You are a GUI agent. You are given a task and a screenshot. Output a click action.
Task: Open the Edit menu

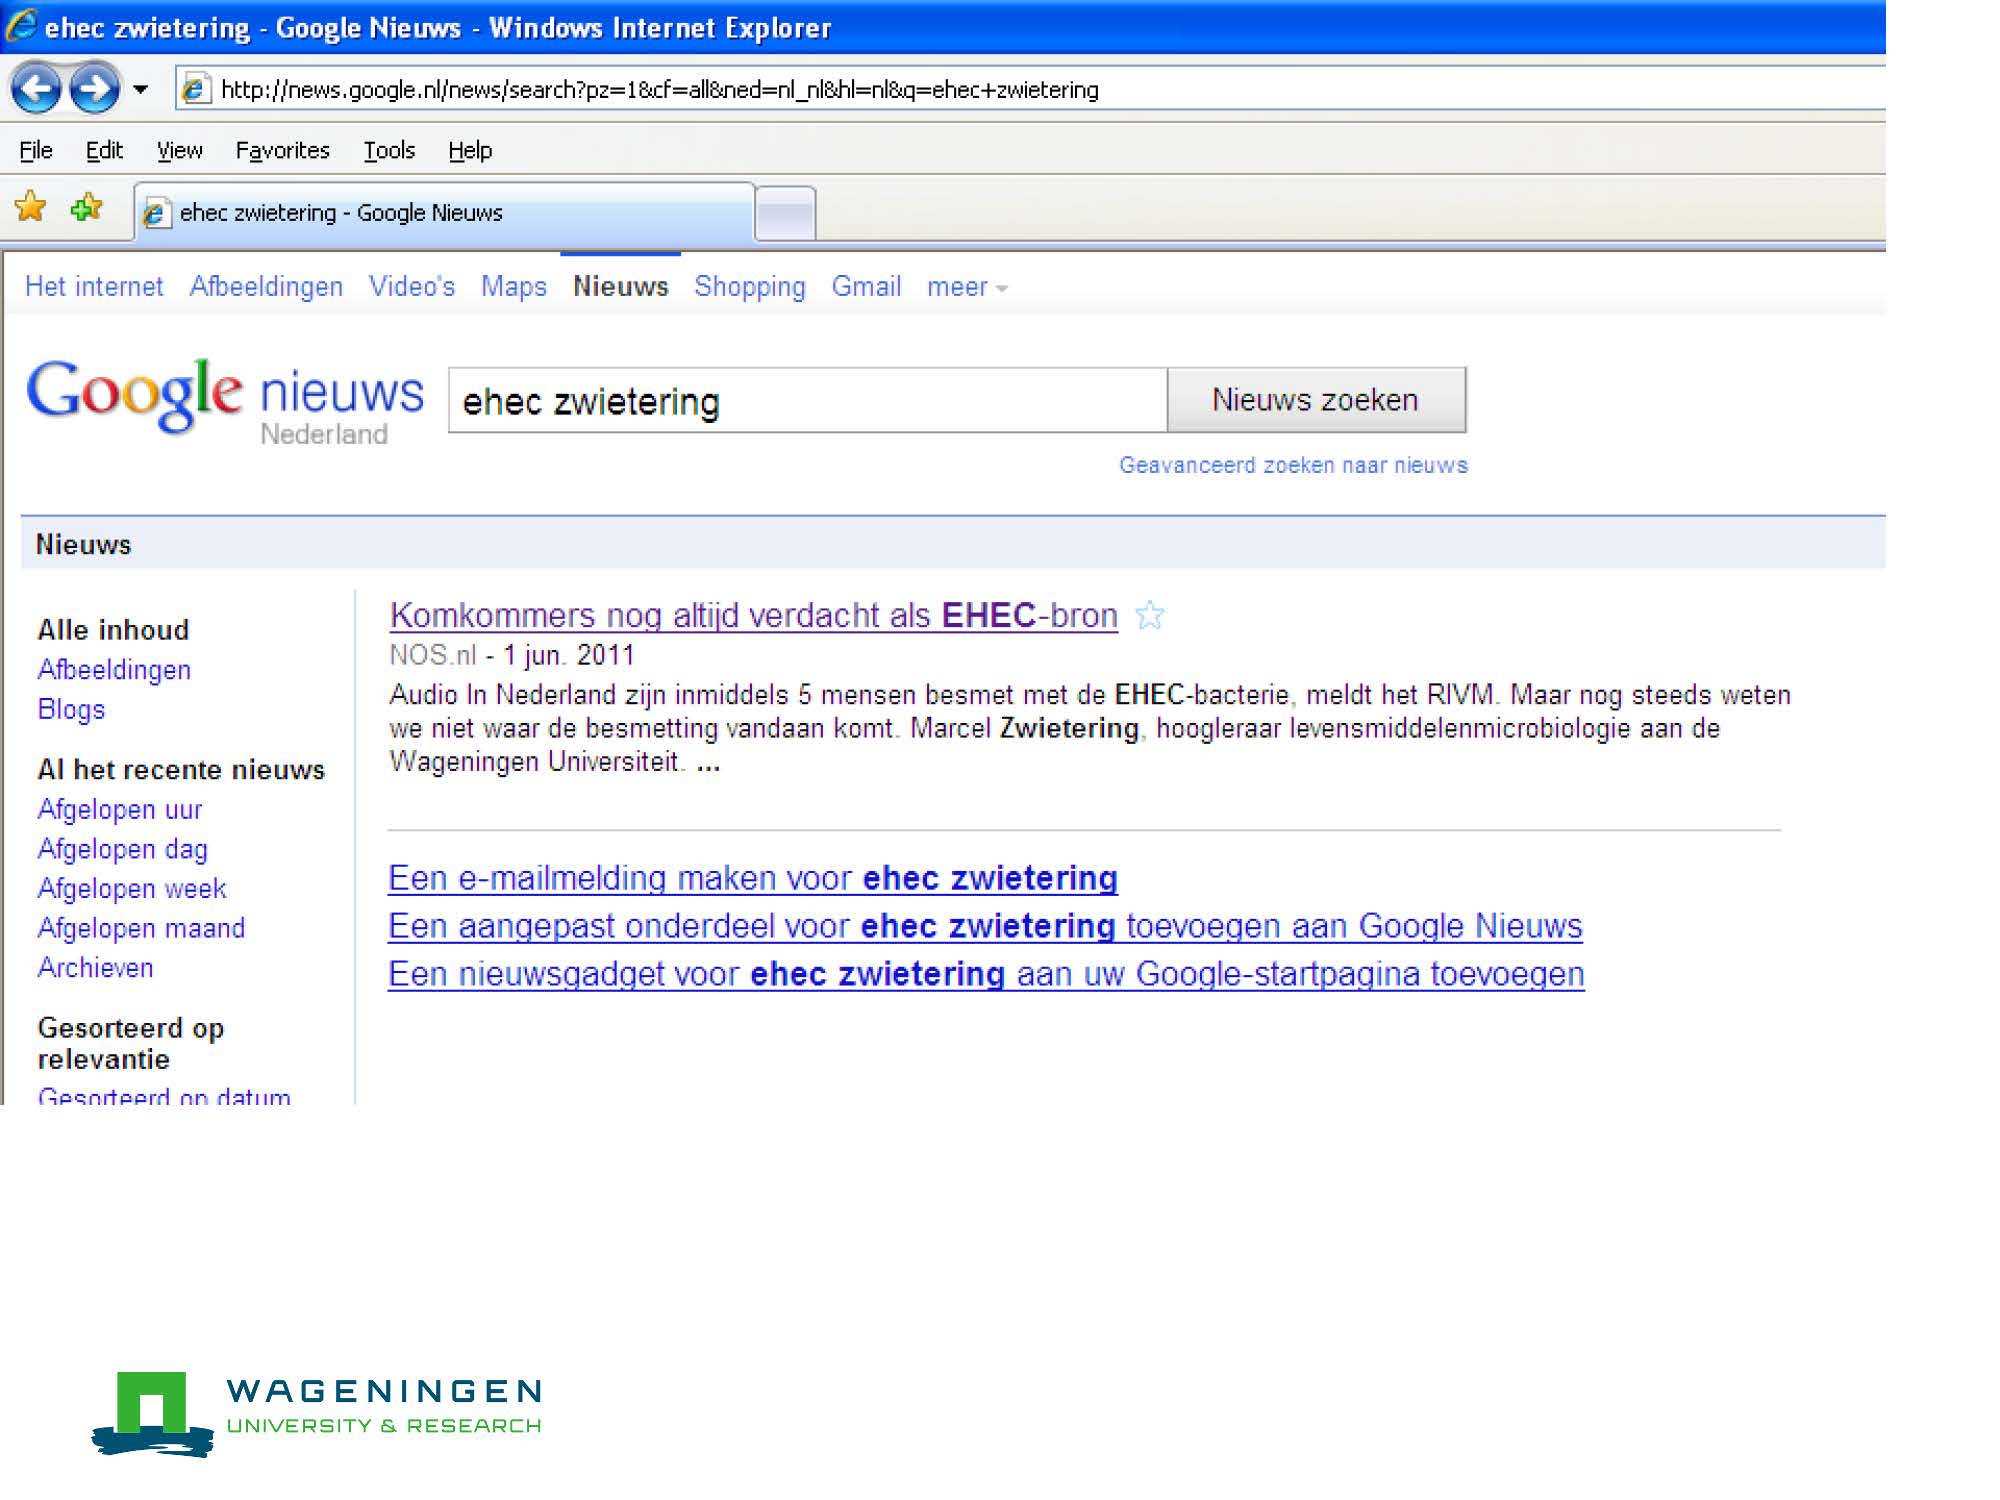pyautogui.click(x=104, y=151)
